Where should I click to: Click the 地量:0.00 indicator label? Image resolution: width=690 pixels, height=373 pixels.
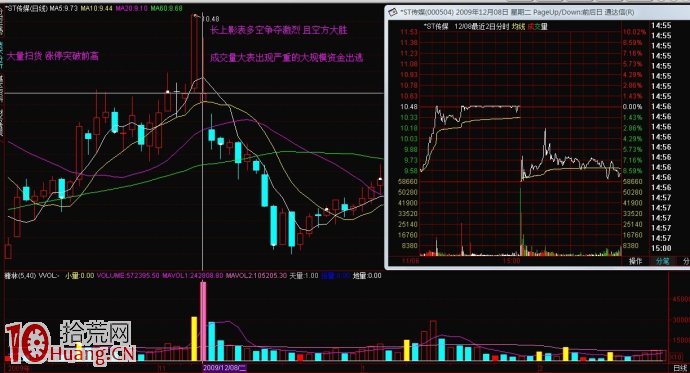click(x=367, y=276)
